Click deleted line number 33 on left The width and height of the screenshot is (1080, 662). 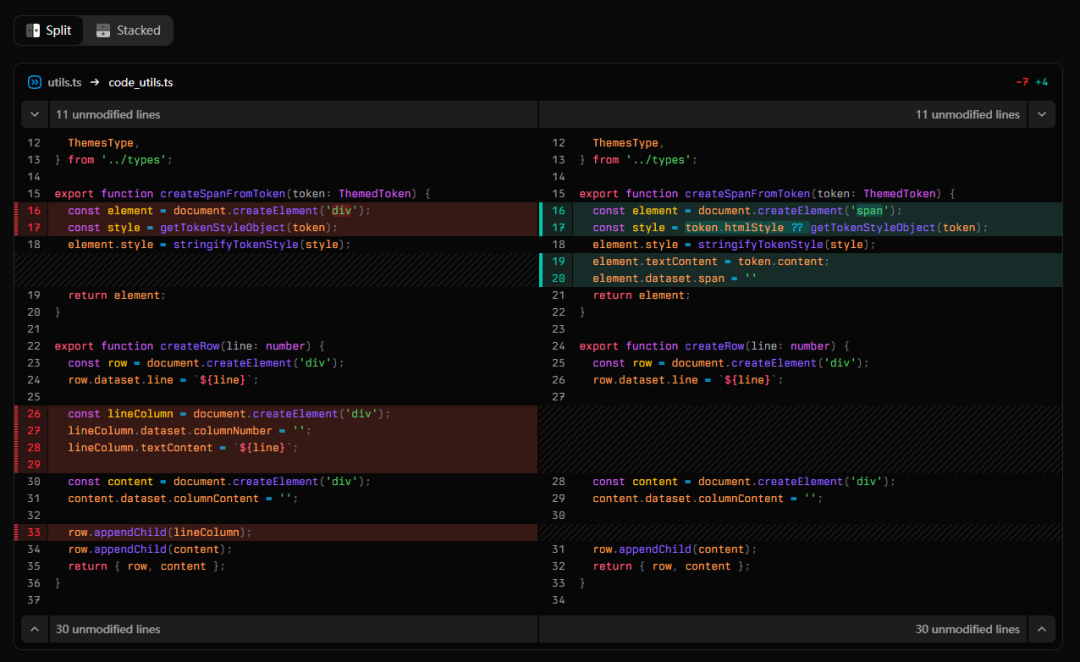point(34,532)
